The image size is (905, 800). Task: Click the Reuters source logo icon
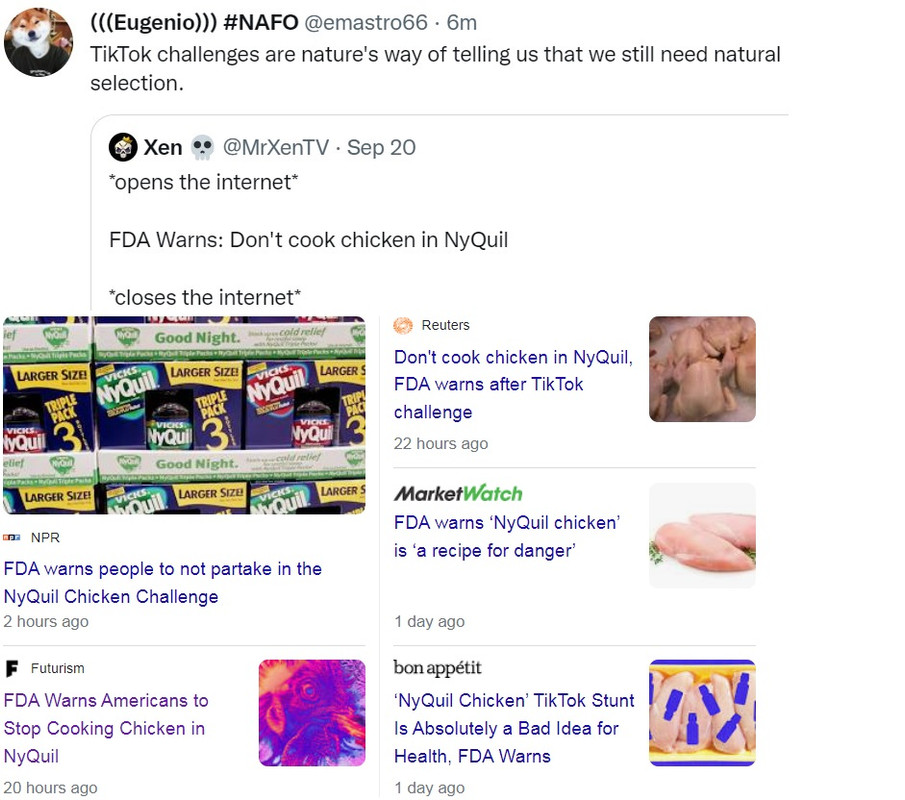click(x=403, y=326)
